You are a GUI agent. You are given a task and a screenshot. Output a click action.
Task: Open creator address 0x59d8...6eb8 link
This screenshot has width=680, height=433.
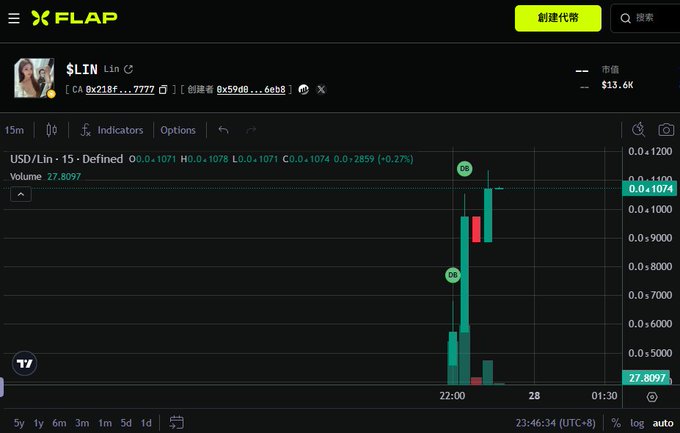coord(251,90)
